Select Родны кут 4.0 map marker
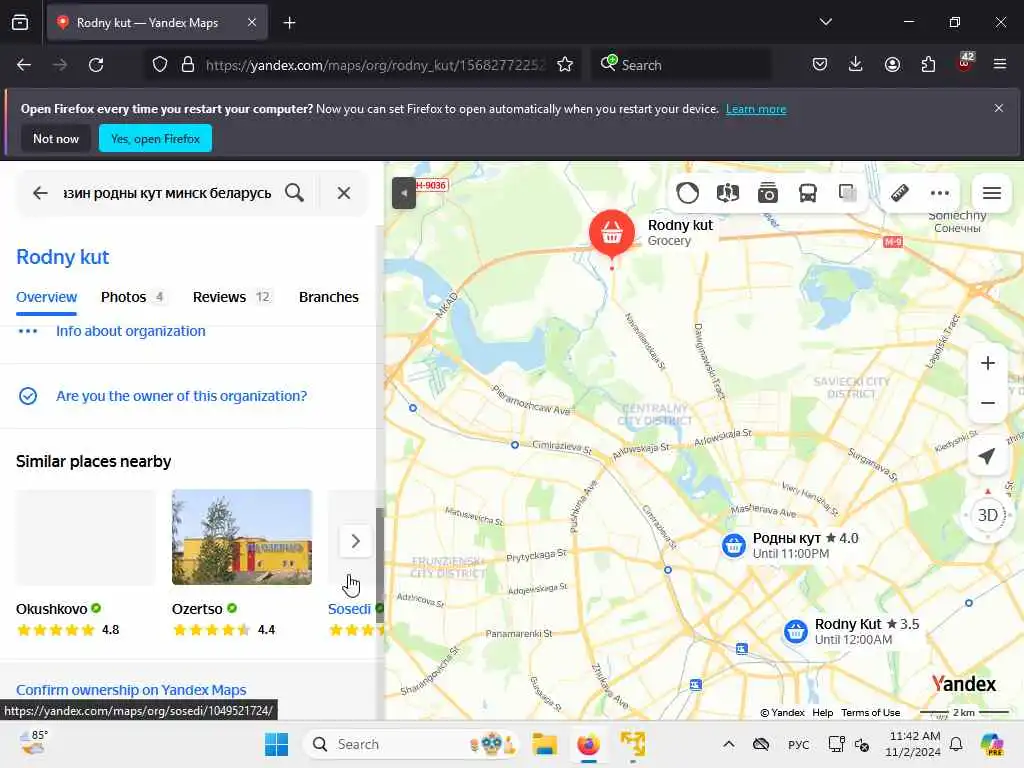1024x768 pixels. [x=733, y=545]
